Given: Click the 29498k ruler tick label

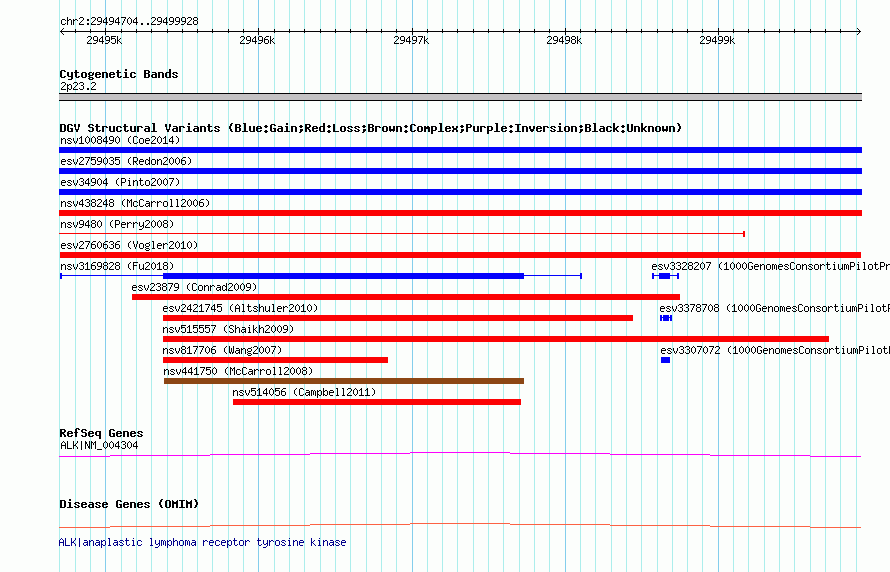Looking at the screenshot, I should click(x=564, y=41).
